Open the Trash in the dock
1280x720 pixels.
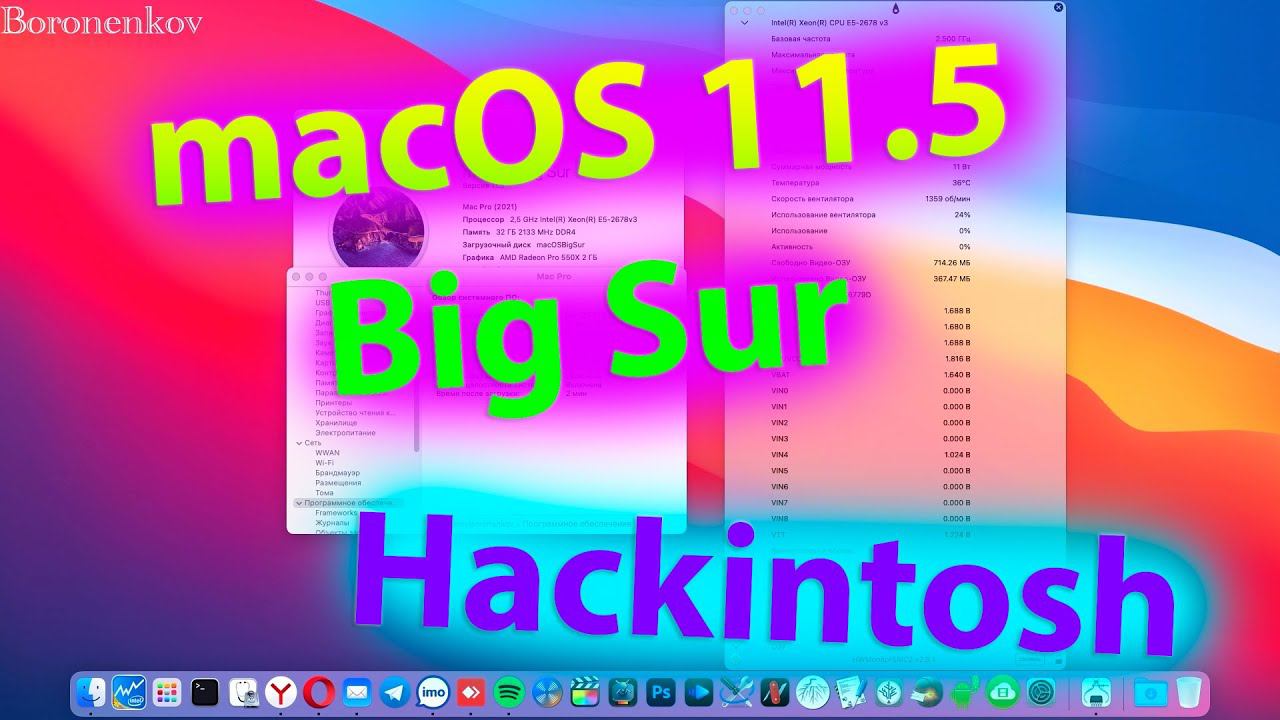click(1189, 692)
